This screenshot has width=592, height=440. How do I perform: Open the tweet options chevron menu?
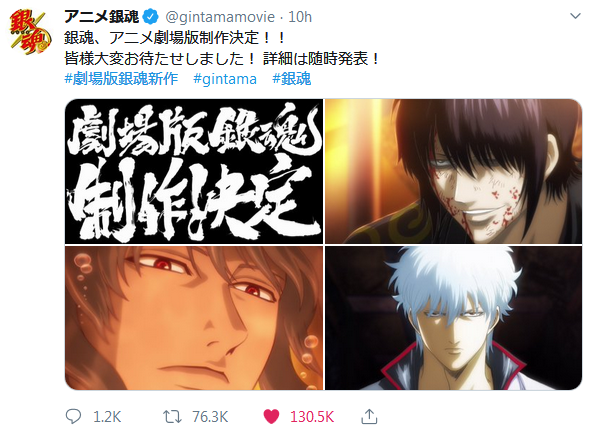coord(575,16)
